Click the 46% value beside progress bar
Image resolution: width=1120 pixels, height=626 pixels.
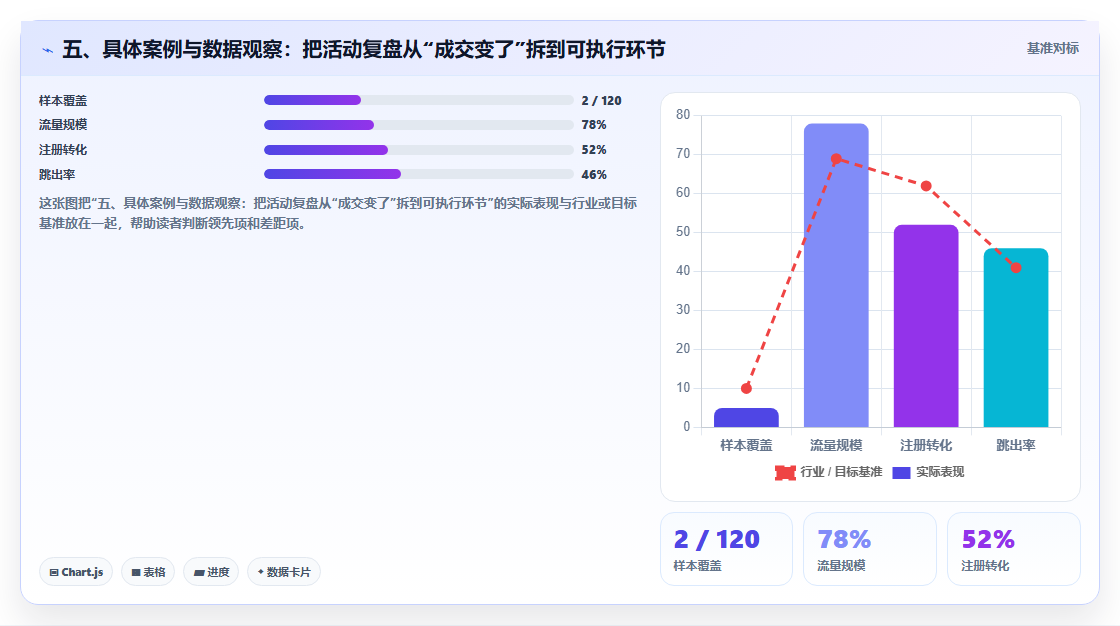[594, 174]
